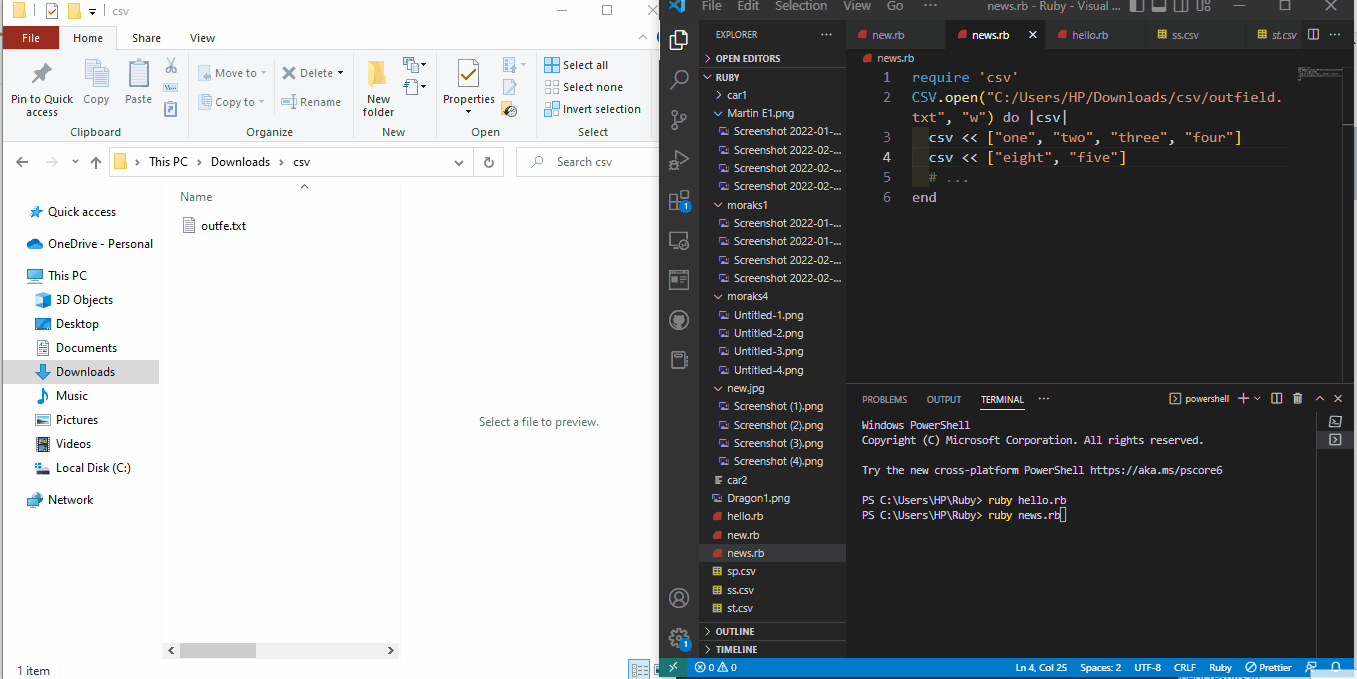Viewport: 1357px width, 679px height.
Task: Click Select all in File Explorer ribbon
Action: [576, 65]
